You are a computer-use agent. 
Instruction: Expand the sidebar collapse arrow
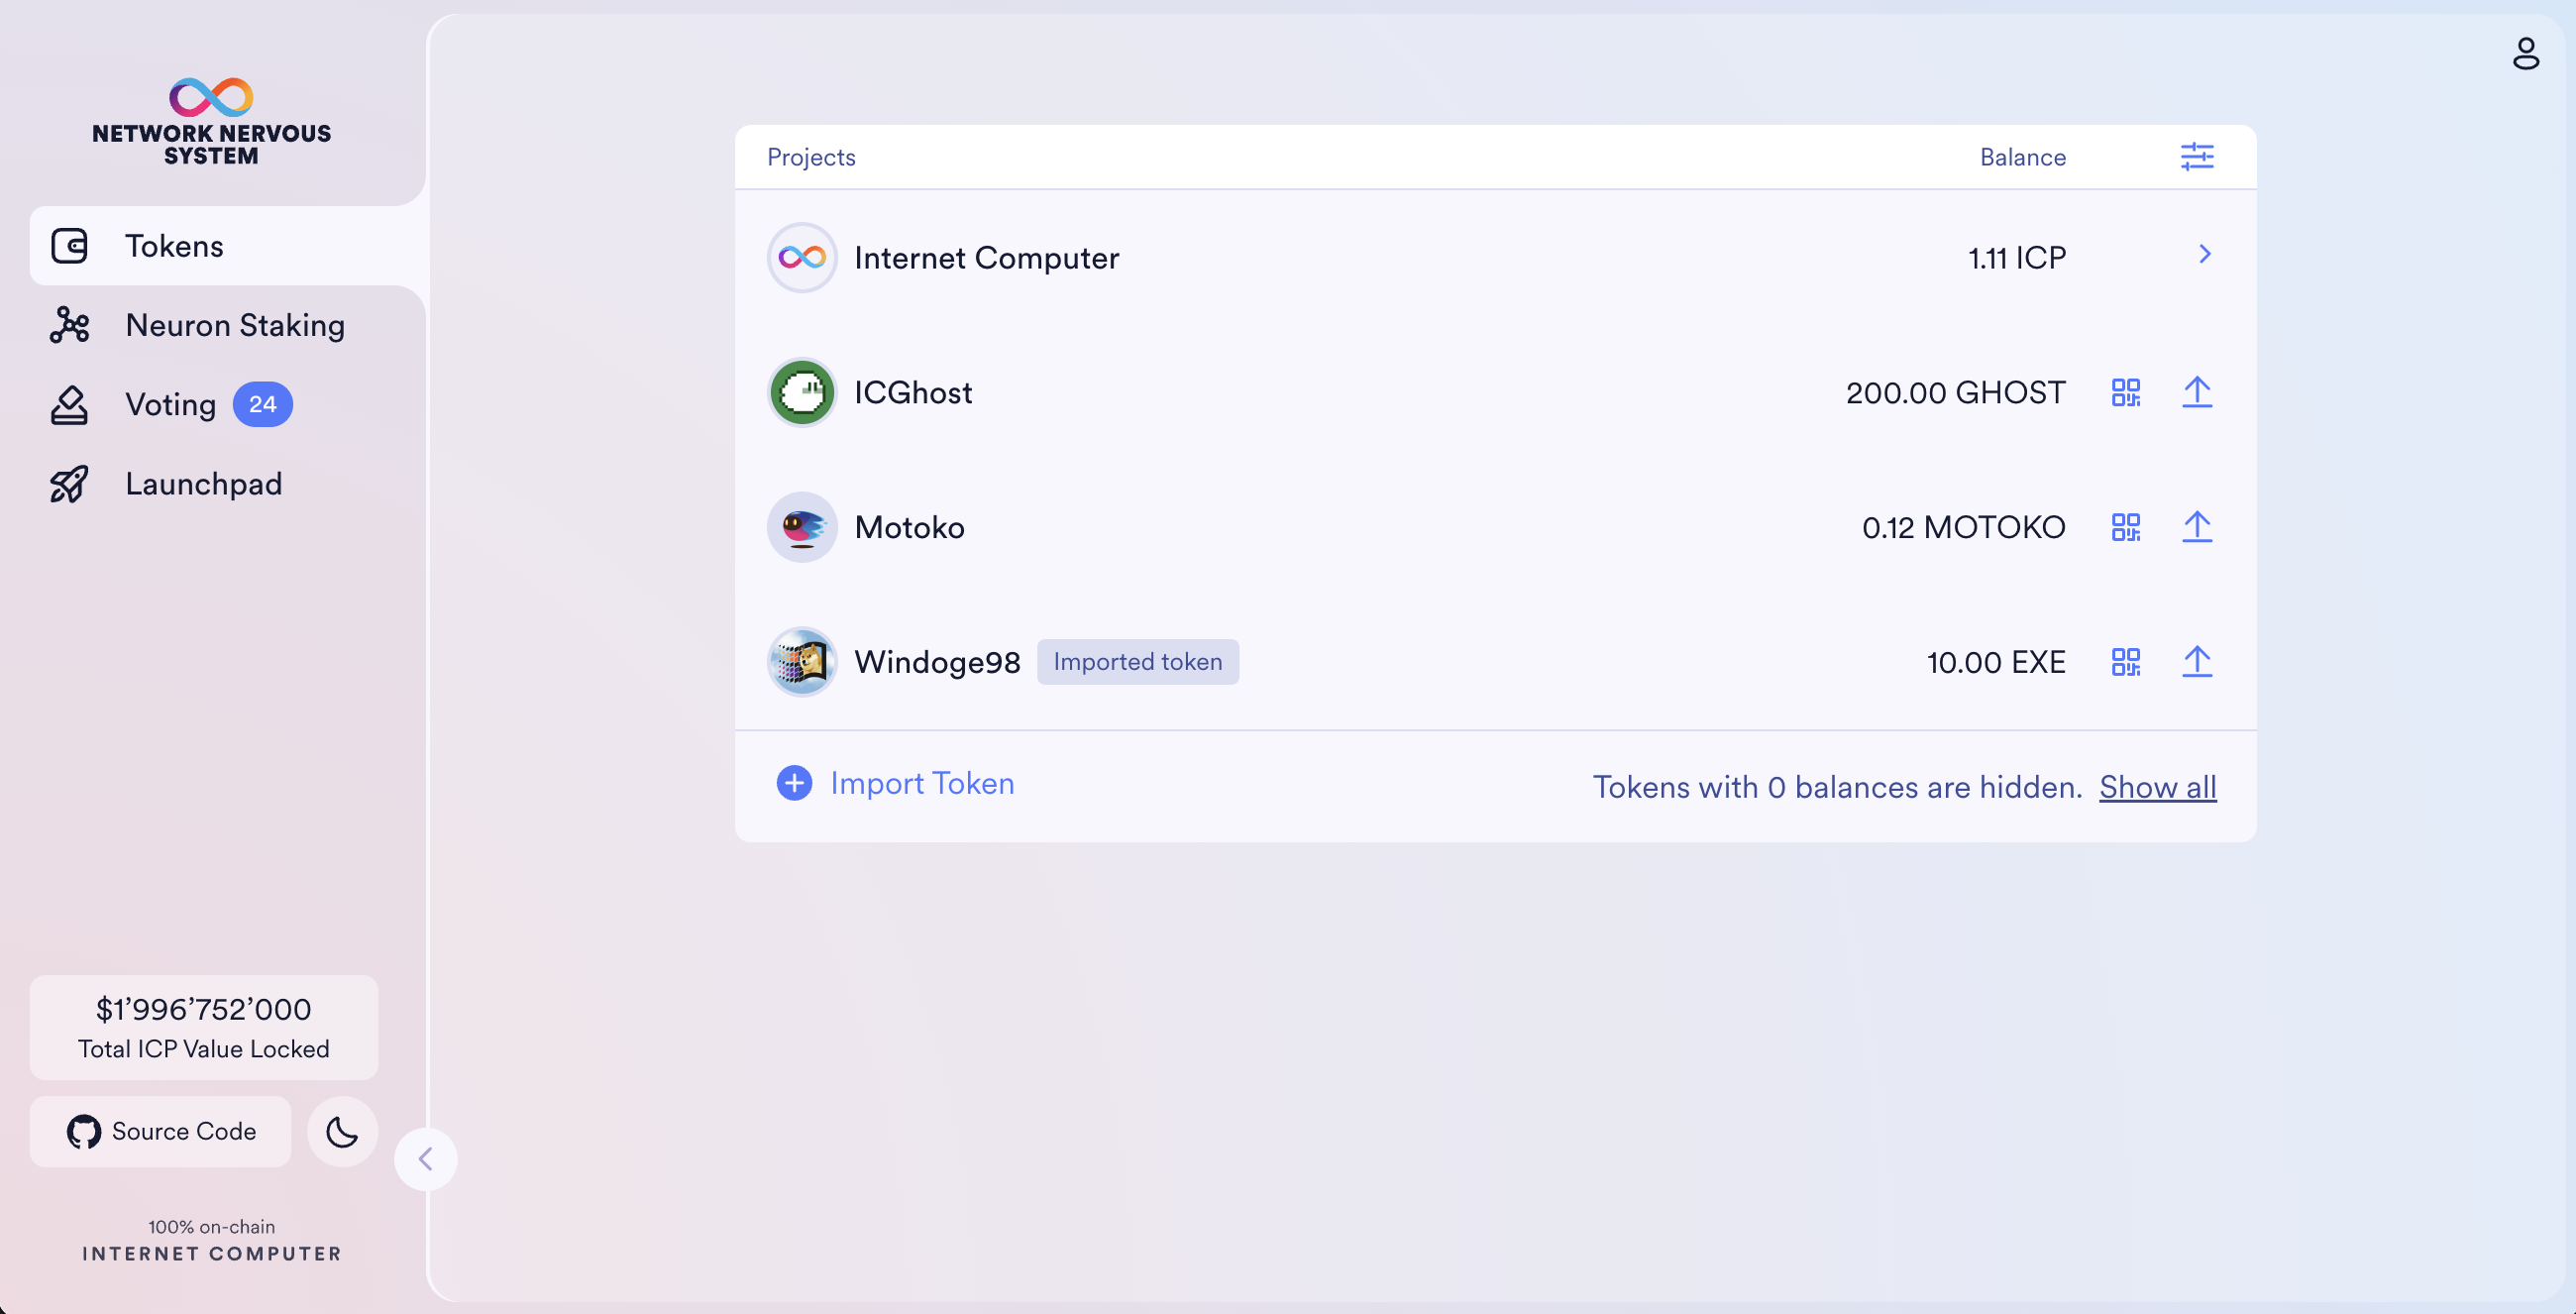coord(427,1158)
